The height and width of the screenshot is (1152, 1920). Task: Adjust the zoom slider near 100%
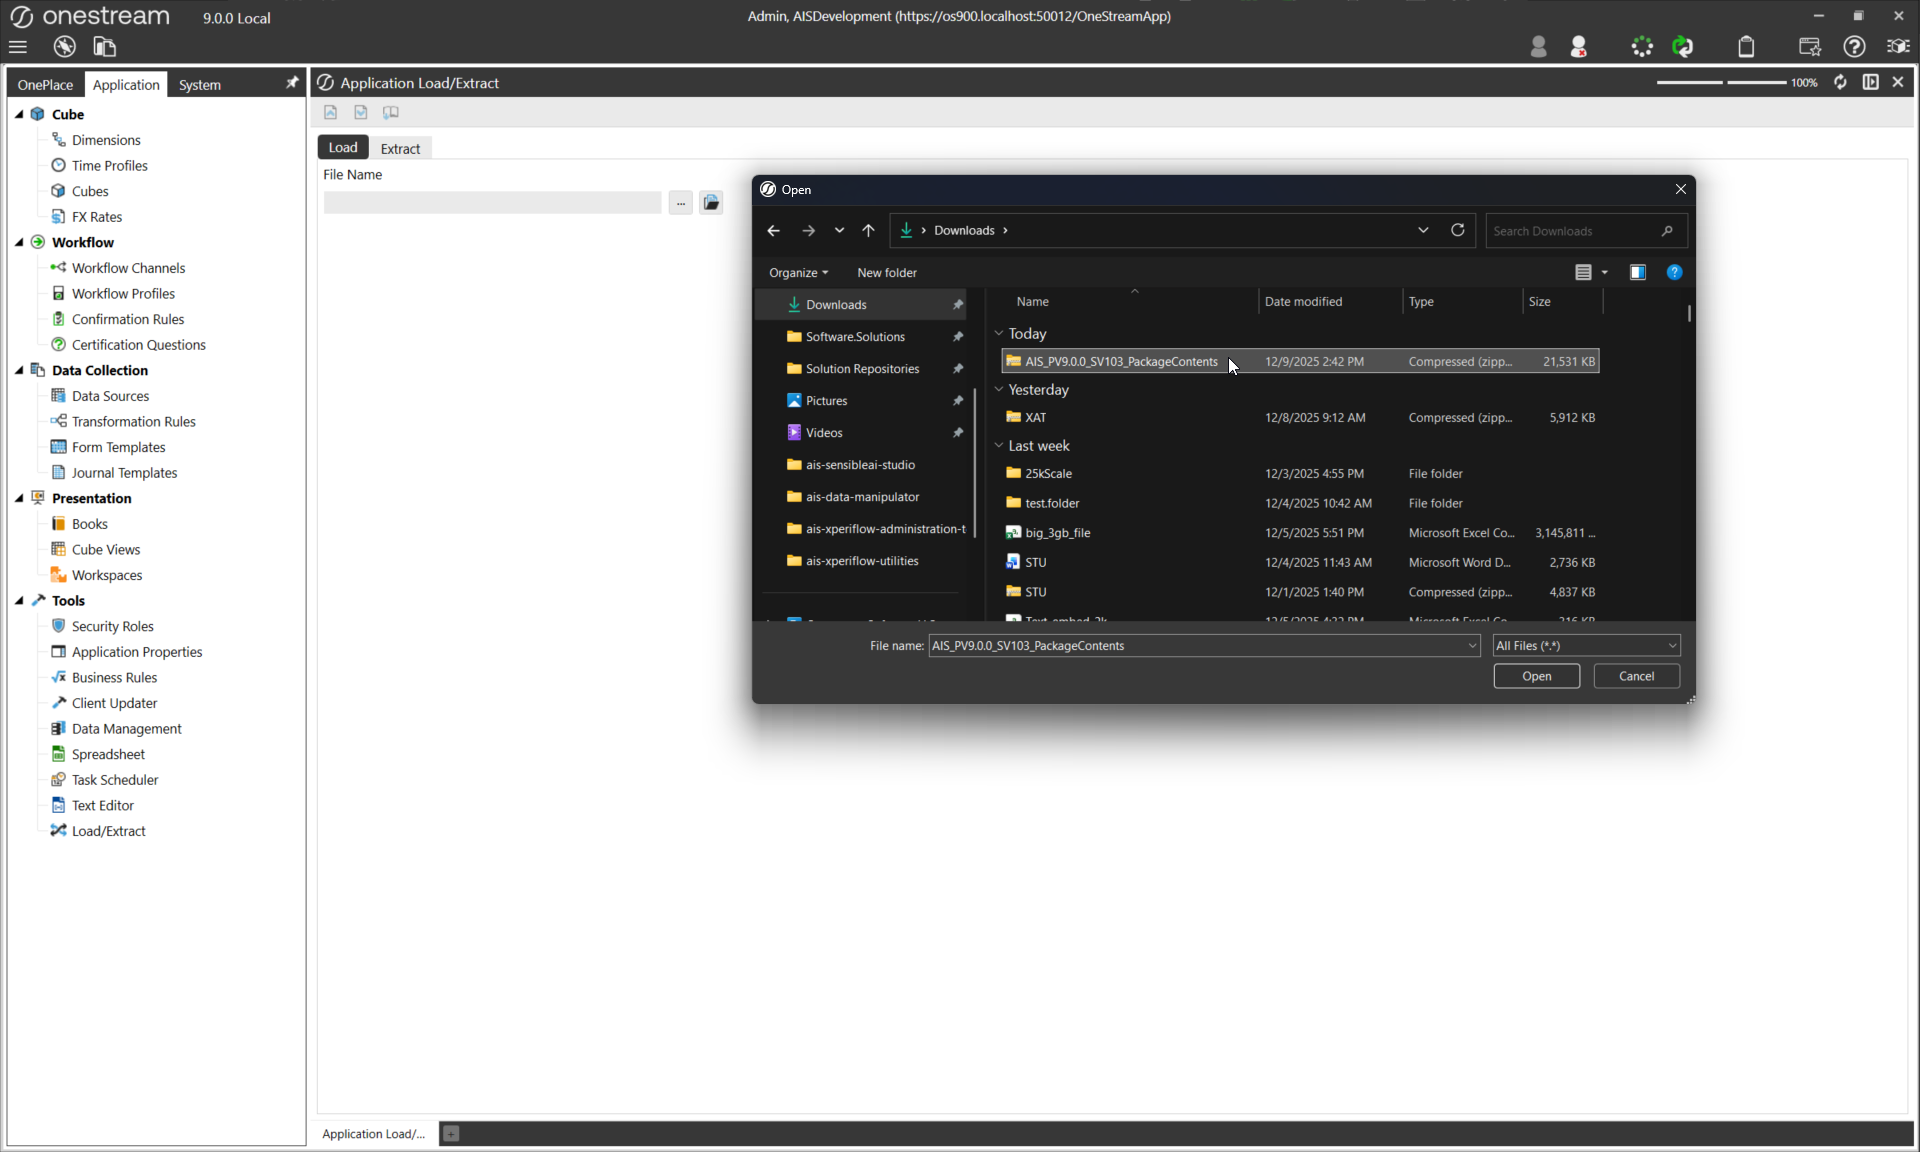click(x=1724, y=82)
